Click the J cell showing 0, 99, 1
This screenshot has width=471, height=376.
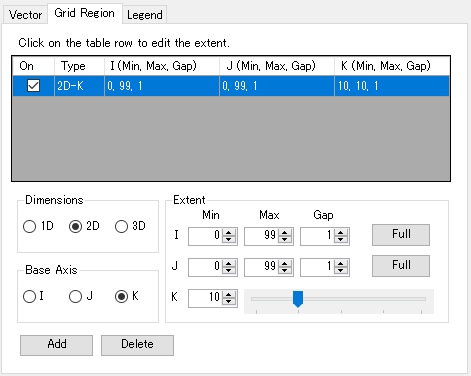pos(277,86)
